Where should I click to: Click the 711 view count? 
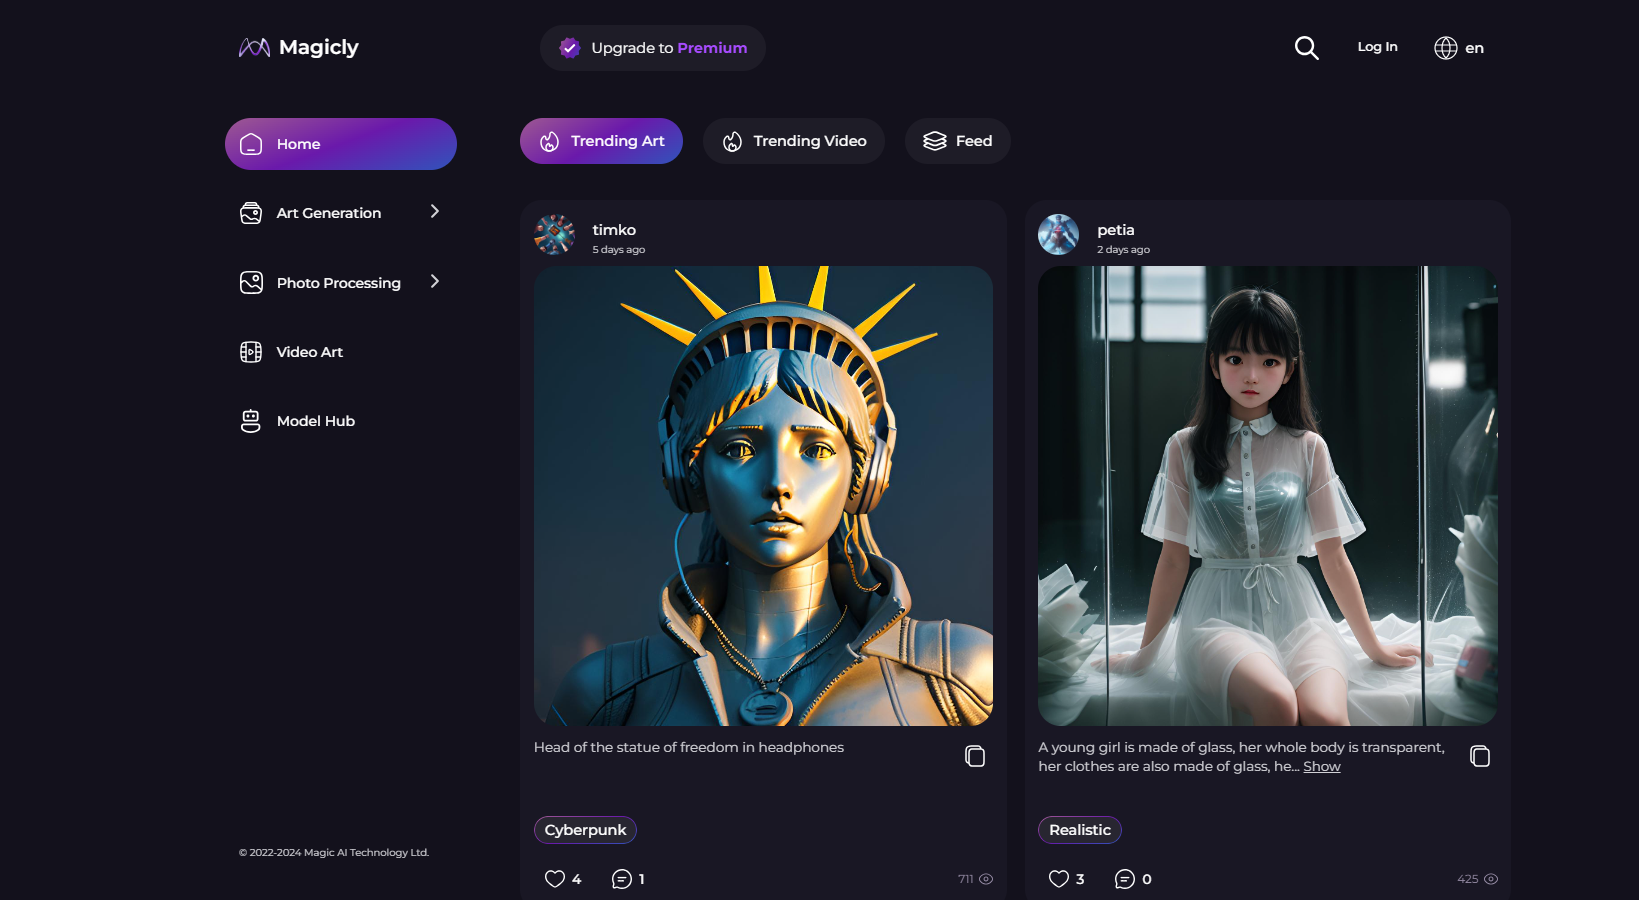point(965,879)
